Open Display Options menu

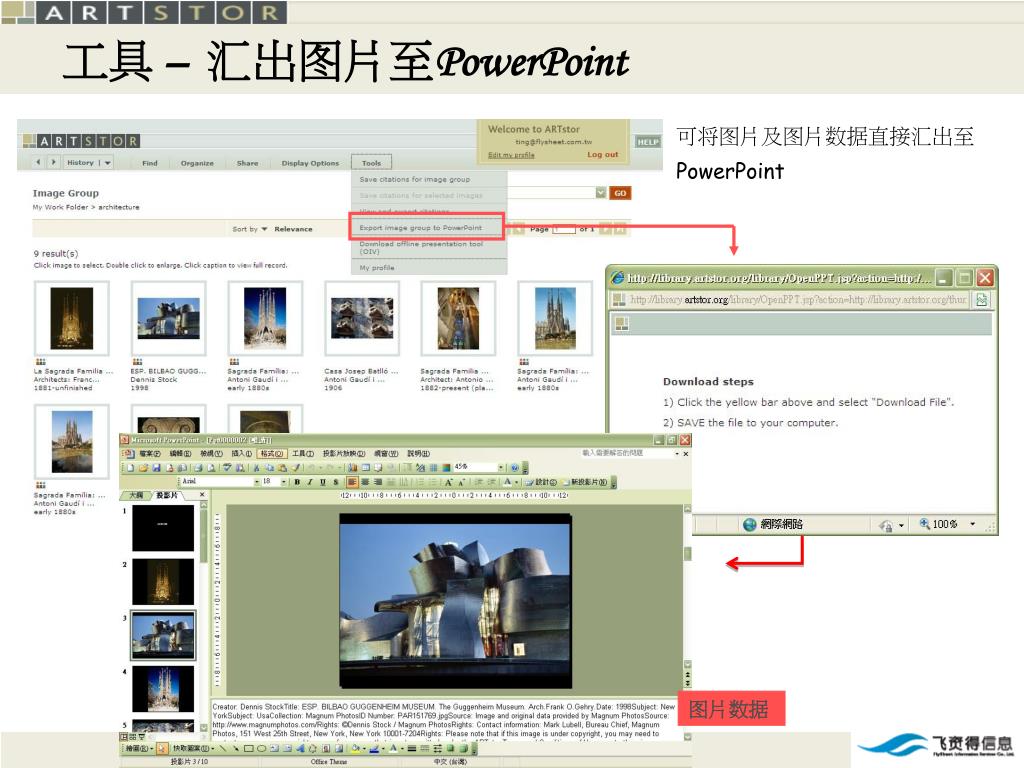tap(310, 163)
